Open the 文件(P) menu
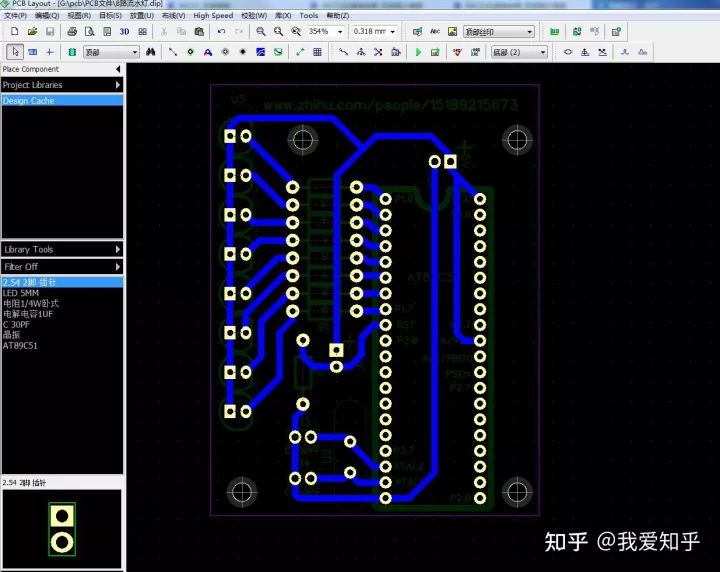720x572 pixels. [x=15, y=15]
